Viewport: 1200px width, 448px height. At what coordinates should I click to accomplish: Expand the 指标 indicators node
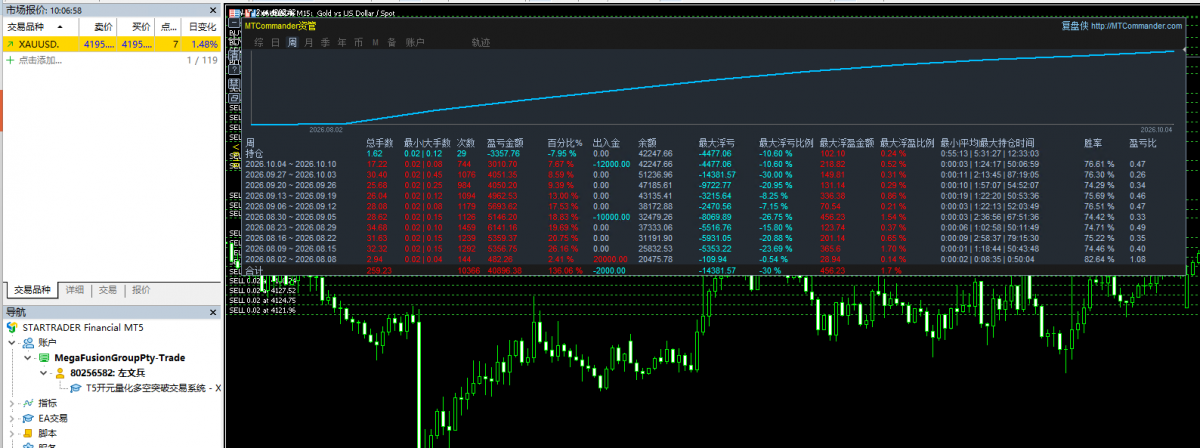[12, 403]
